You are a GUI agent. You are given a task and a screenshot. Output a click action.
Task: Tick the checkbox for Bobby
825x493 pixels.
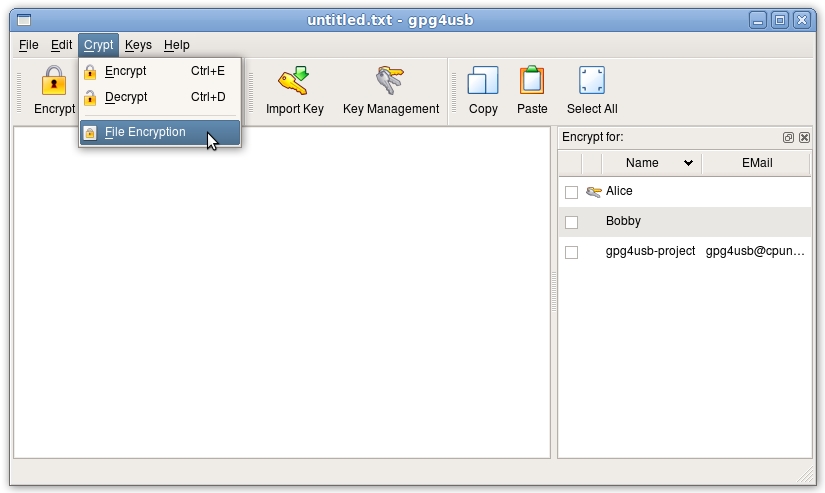(x=571, y=223)
